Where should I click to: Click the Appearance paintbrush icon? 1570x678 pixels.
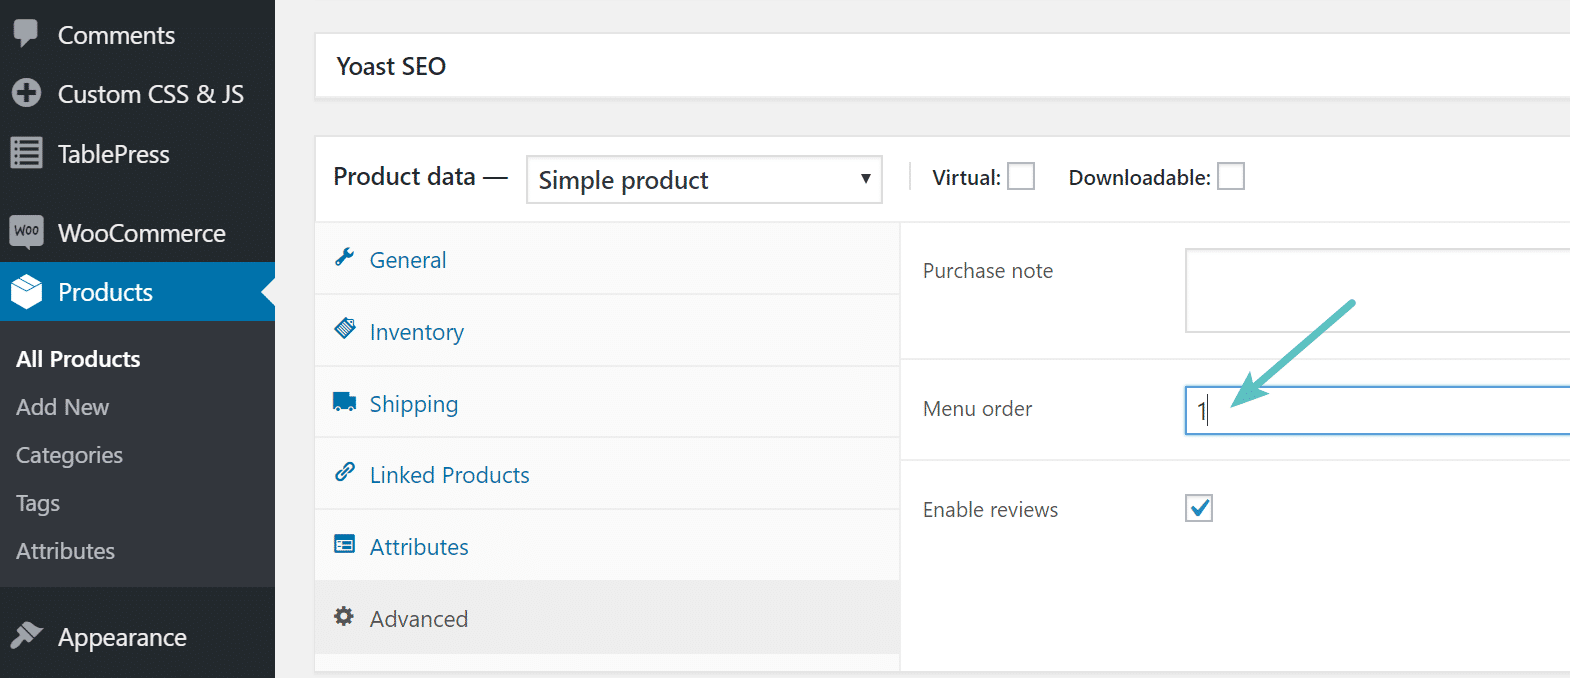[26, 636]
